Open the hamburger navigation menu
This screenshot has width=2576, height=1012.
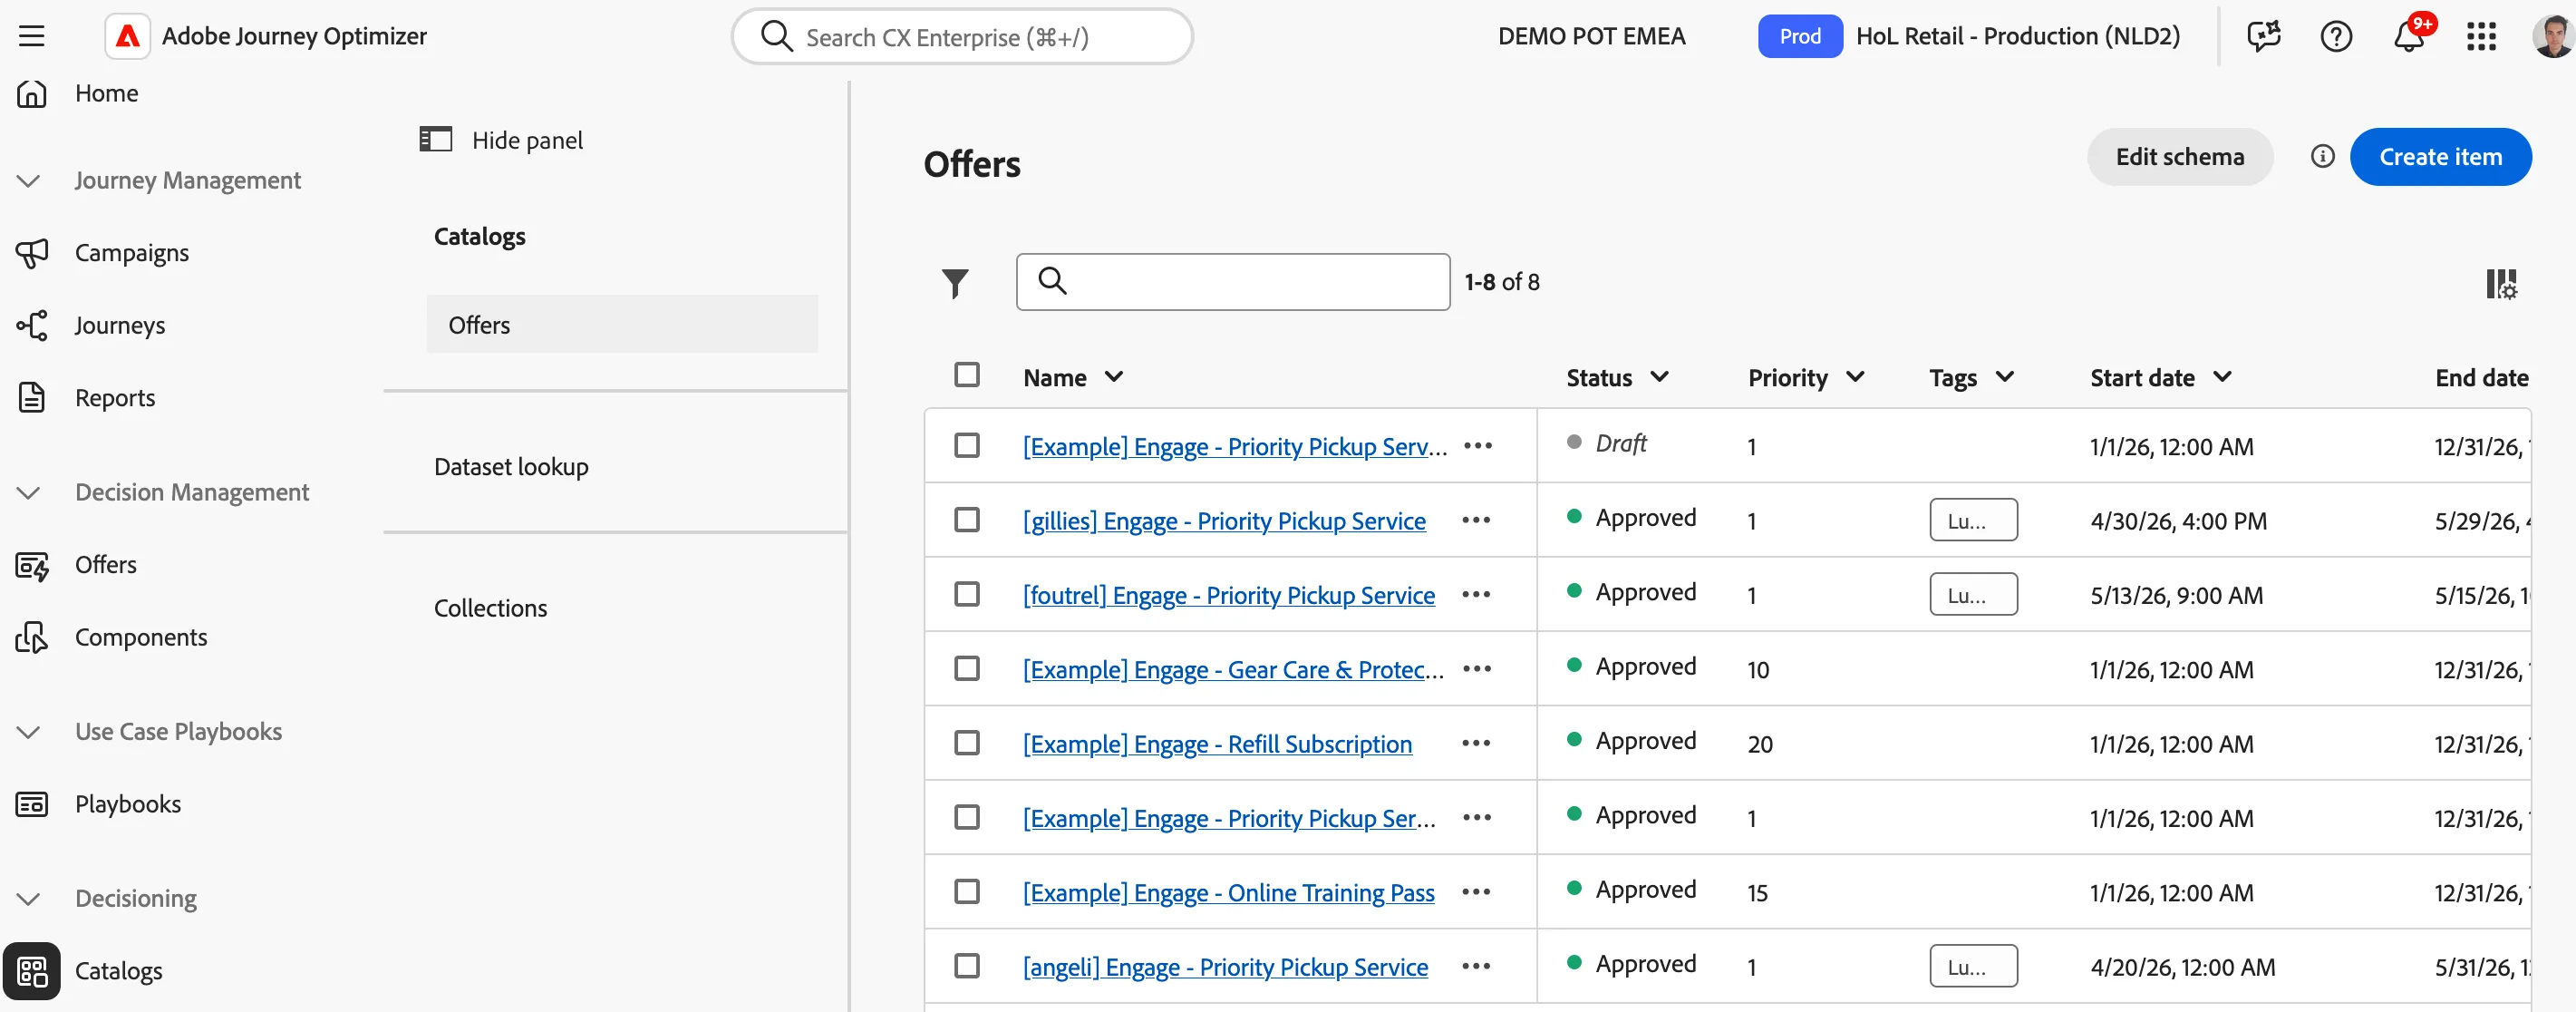(32, 37)
